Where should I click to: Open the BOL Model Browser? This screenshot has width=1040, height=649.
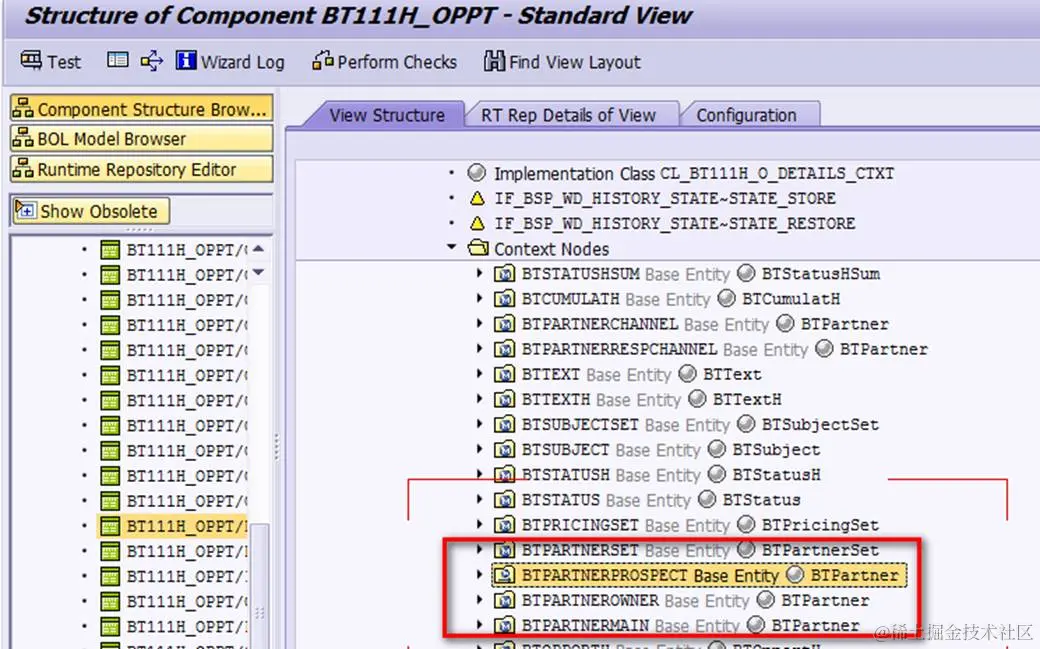pyautogui.click(x=141, y=139)
